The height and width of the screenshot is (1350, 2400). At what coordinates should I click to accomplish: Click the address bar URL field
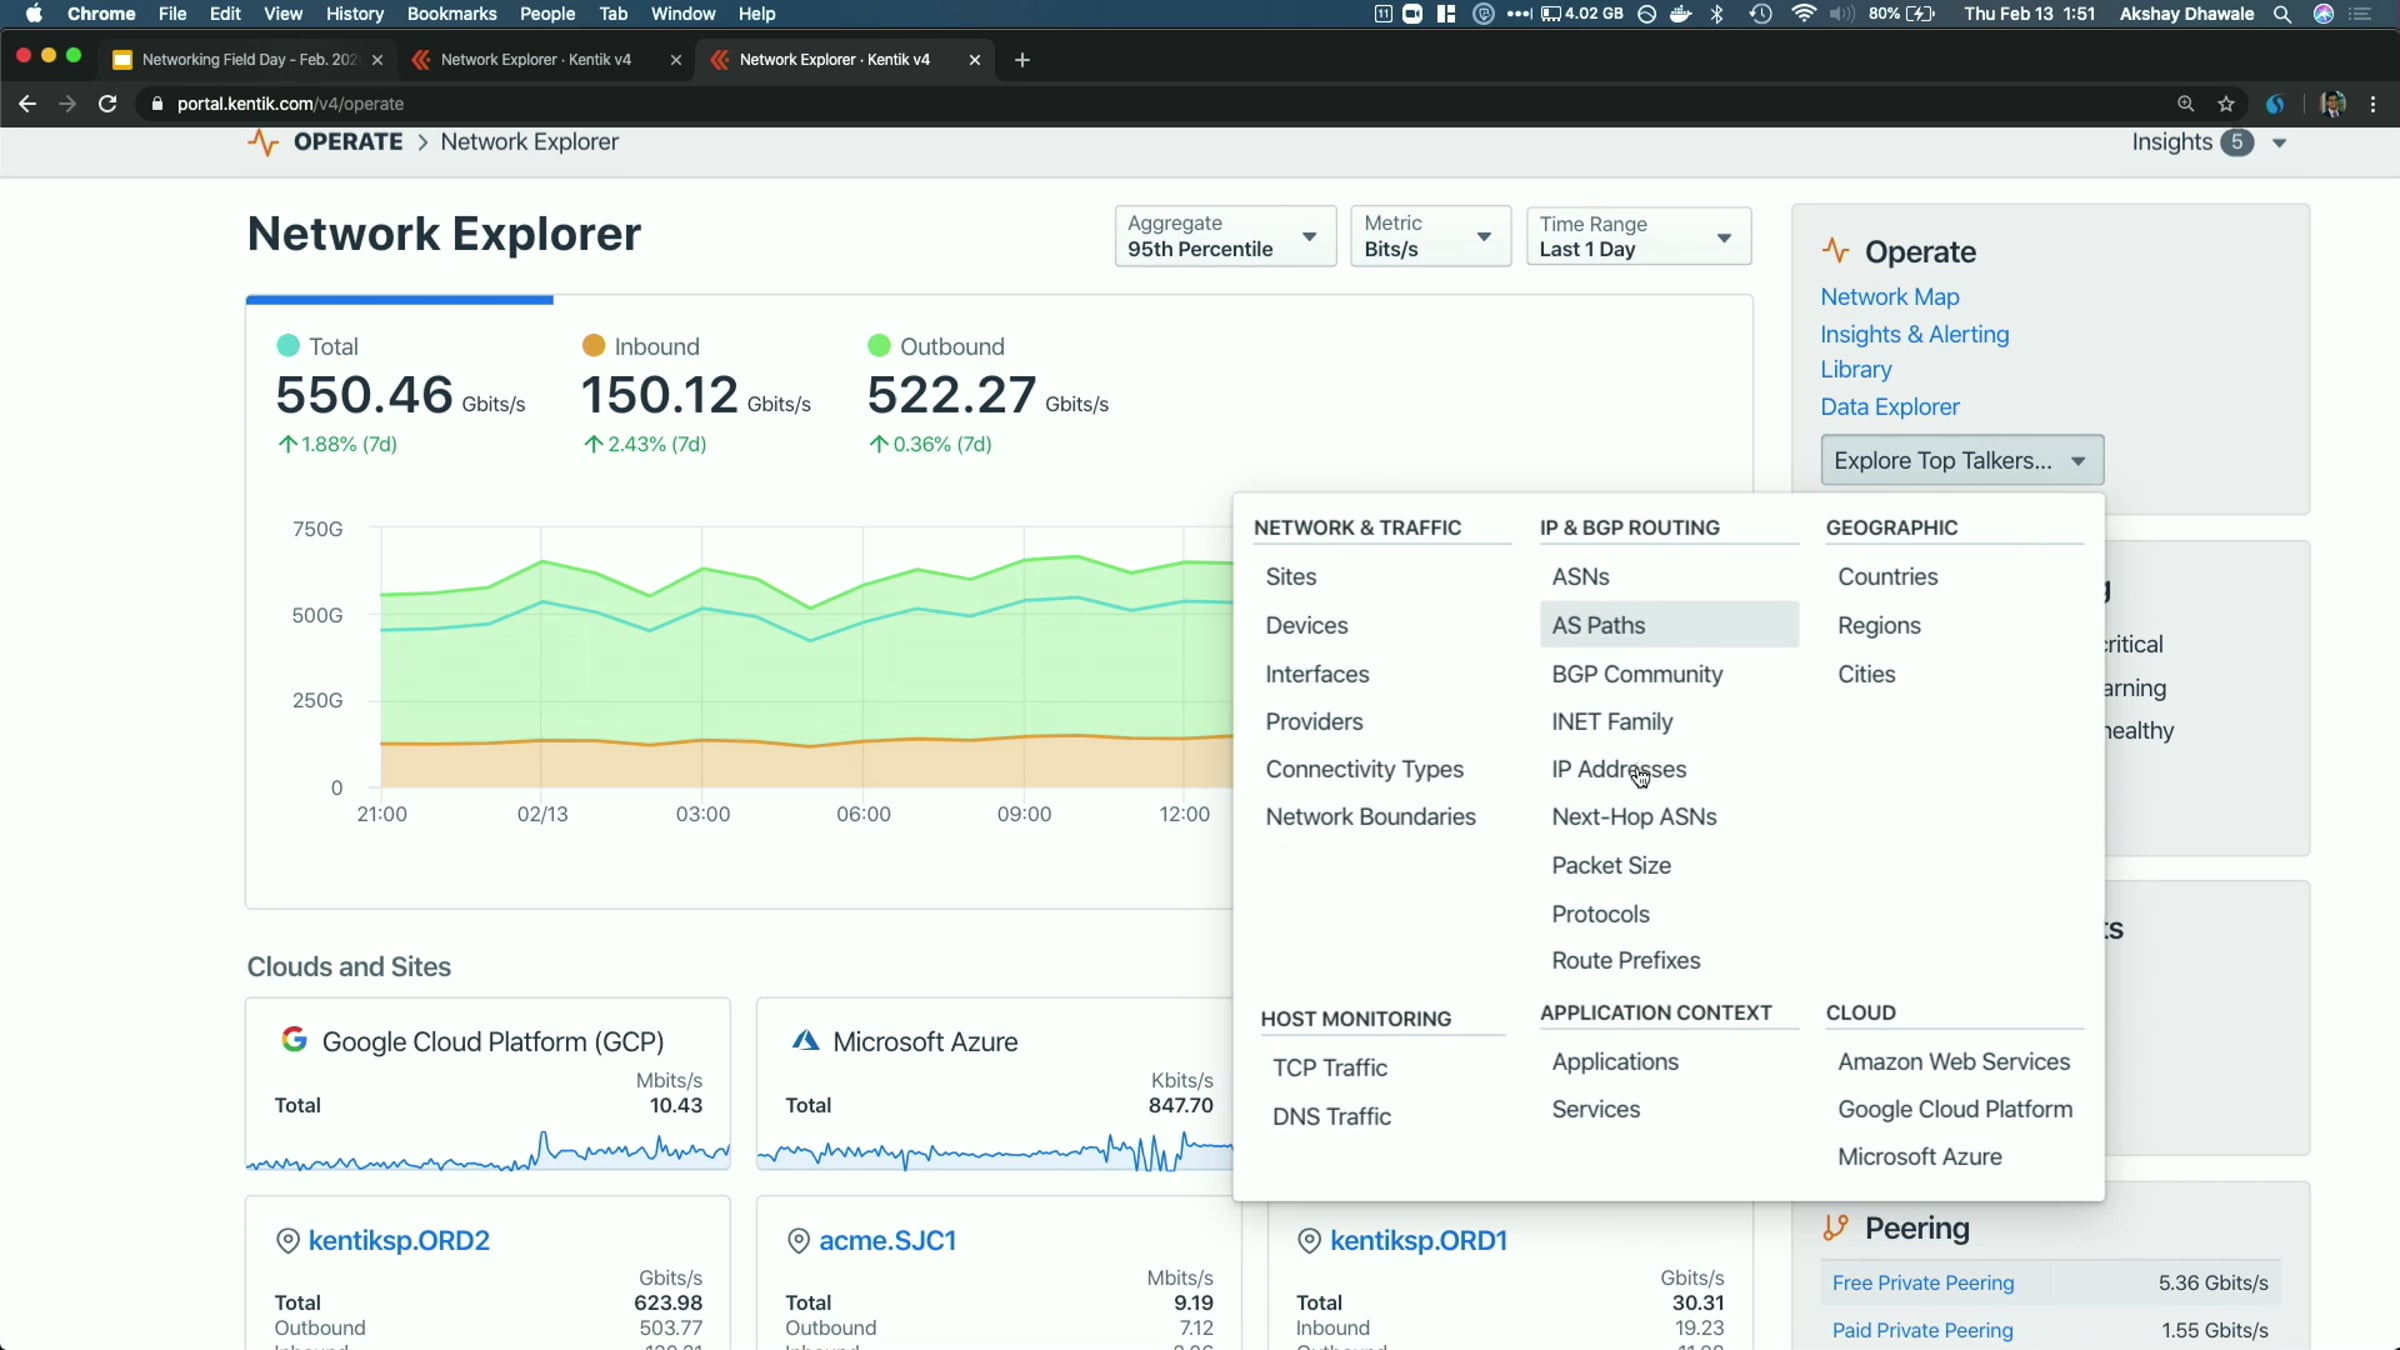pyautogui.click(x=1150, y=104)
